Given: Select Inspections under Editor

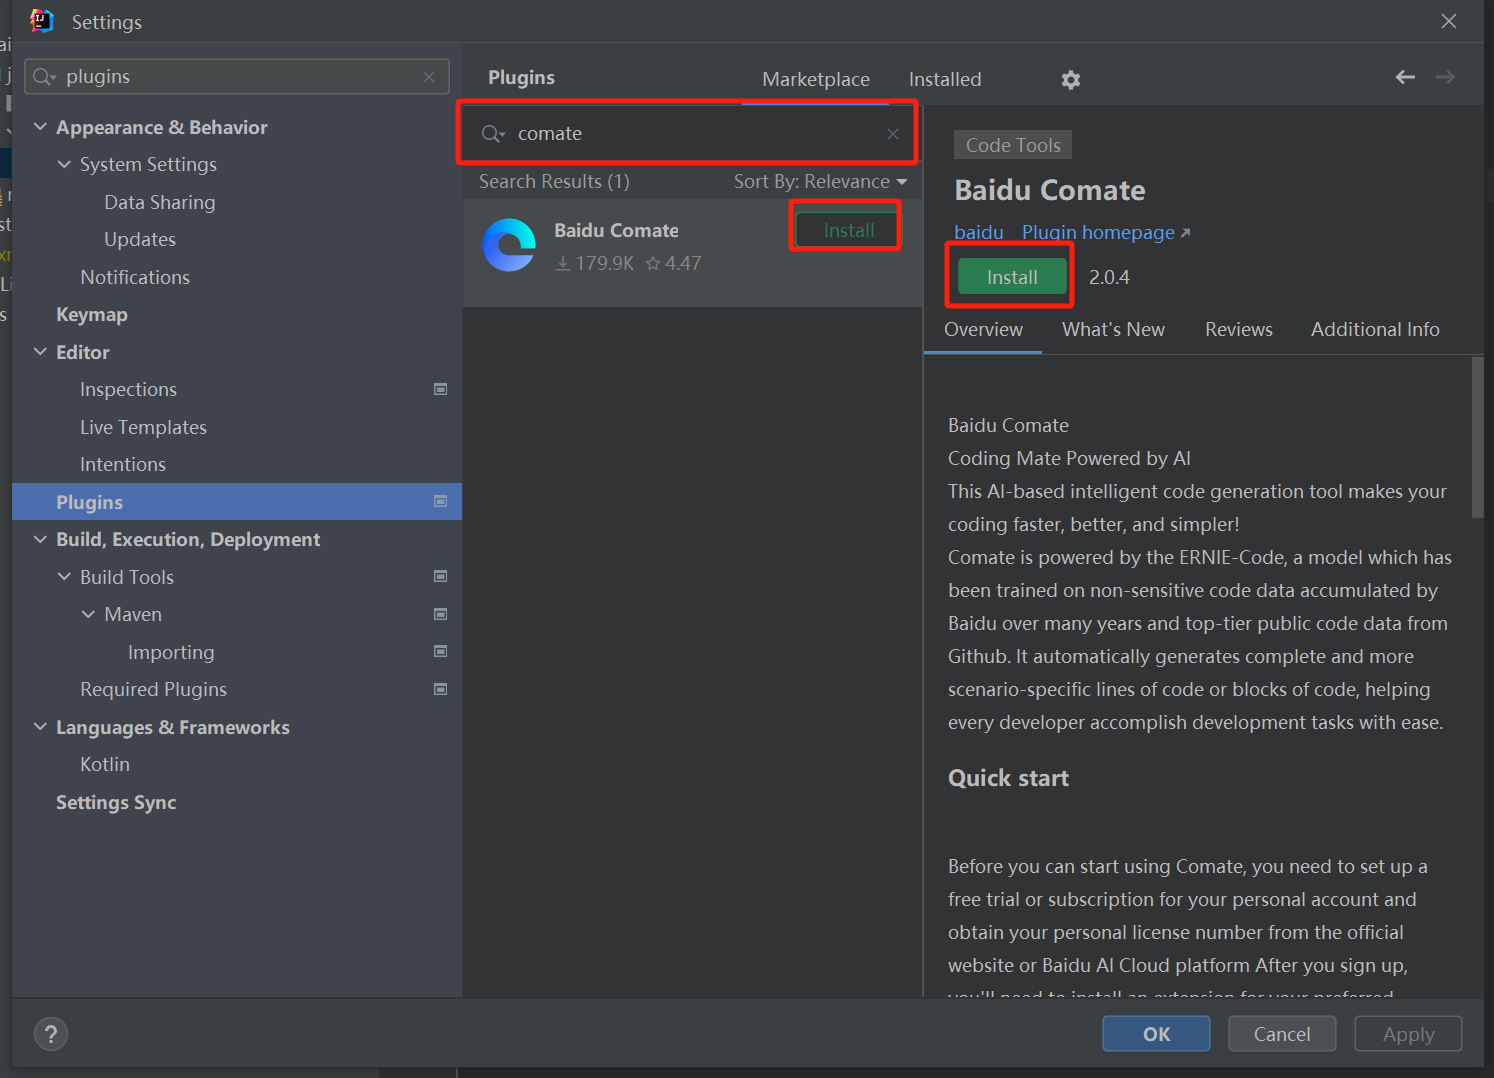Looking at the screenshot, I should tap(128, 389).
